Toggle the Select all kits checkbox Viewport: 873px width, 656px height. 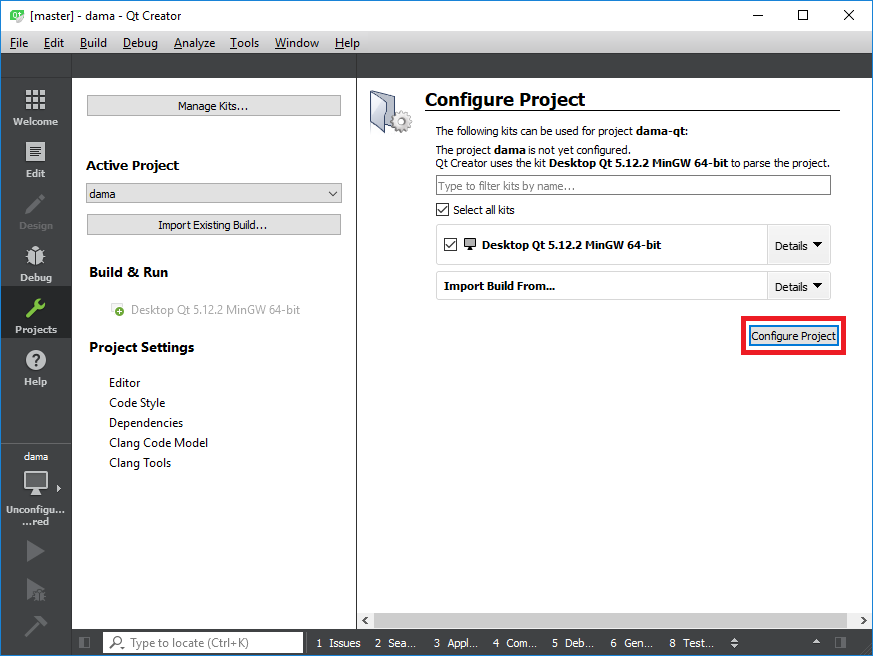(442, 209)
